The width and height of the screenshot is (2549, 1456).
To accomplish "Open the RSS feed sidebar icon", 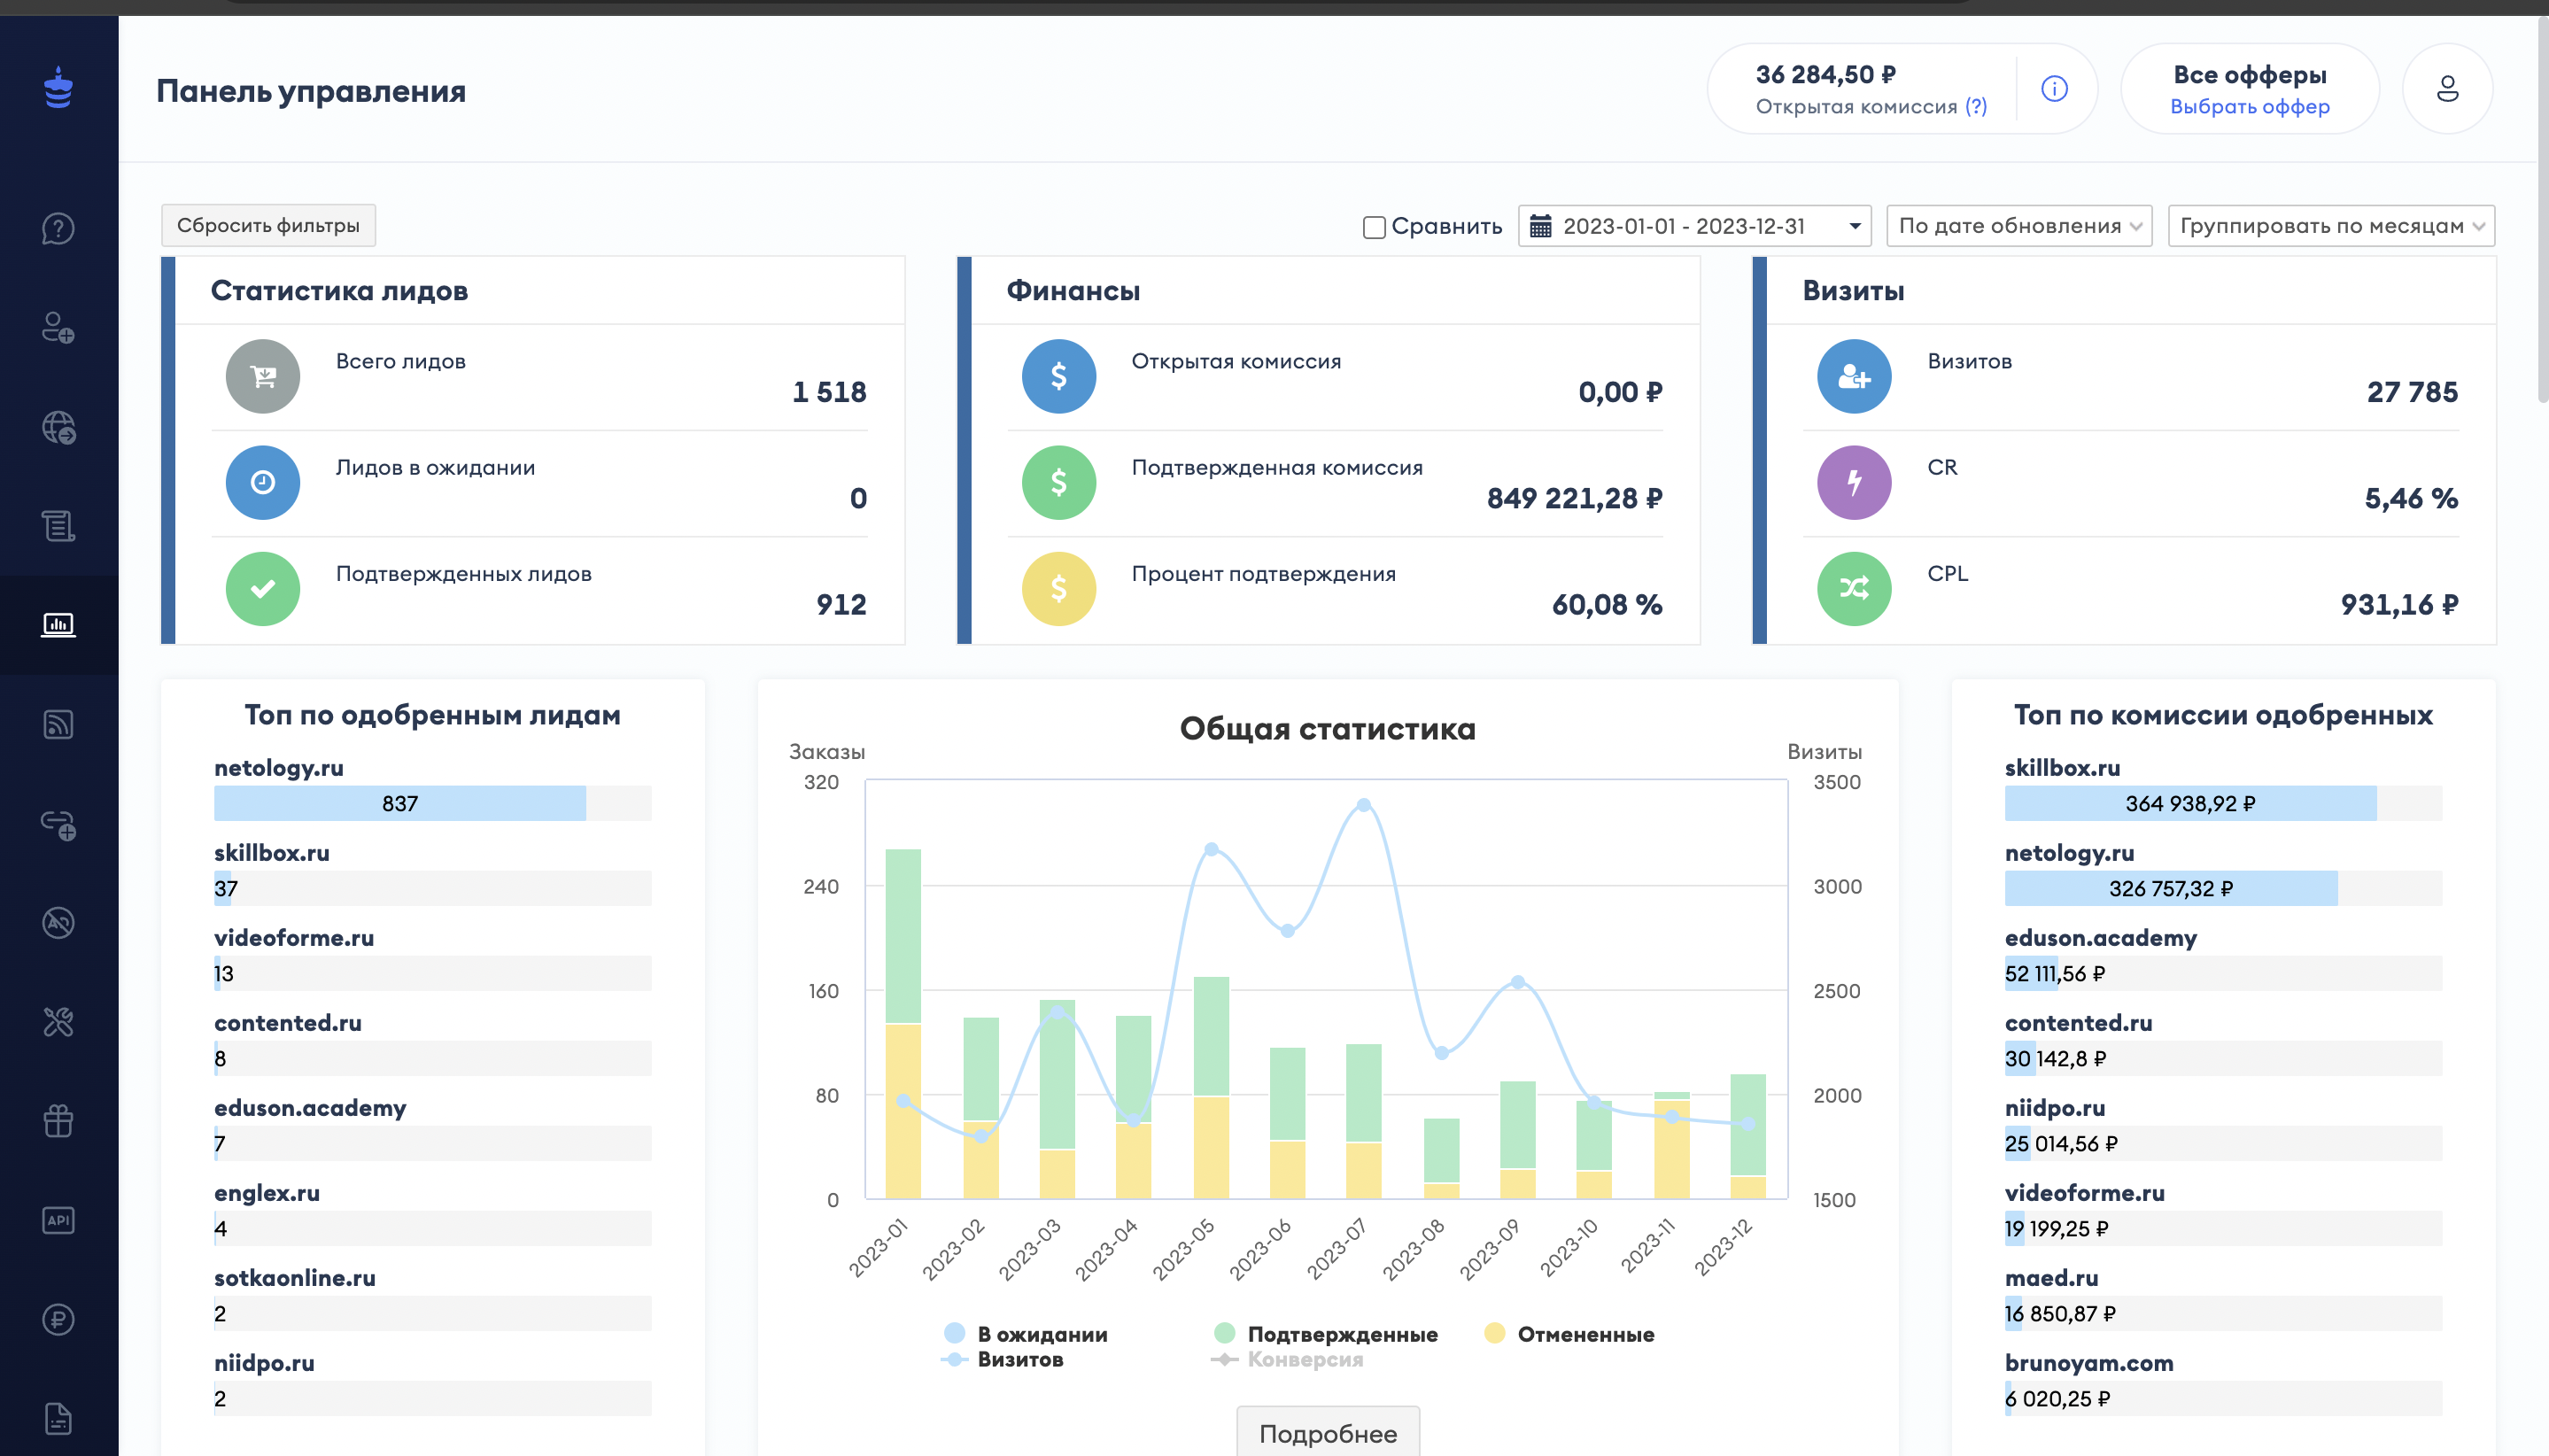I will (x=58, y=724).
